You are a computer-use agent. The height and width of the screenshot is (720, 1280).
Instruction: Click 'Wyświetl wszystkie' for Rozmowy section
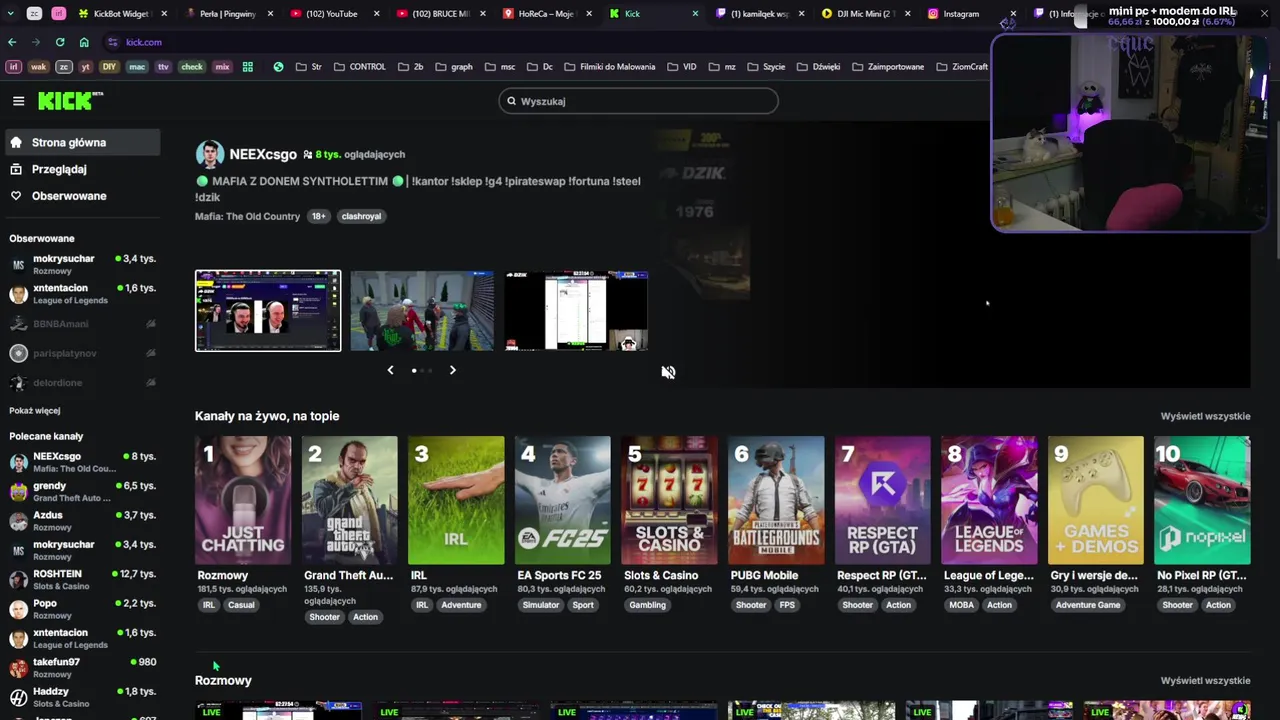coord(1205,680)
